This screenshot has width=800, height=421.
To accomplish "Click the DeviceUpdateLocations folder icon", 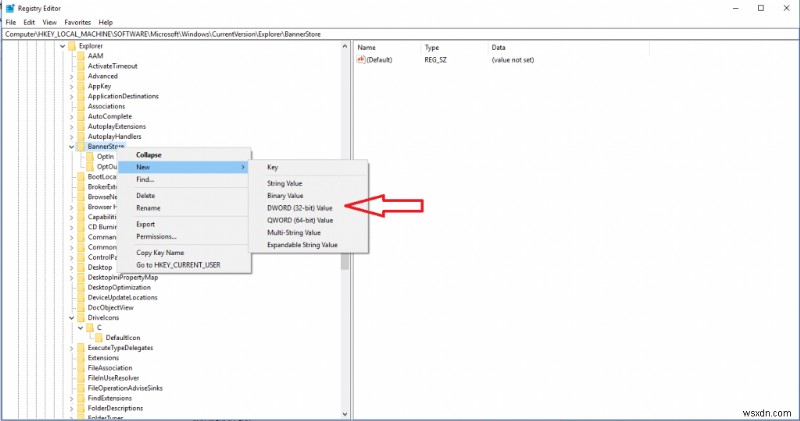I will coord(81,298).
